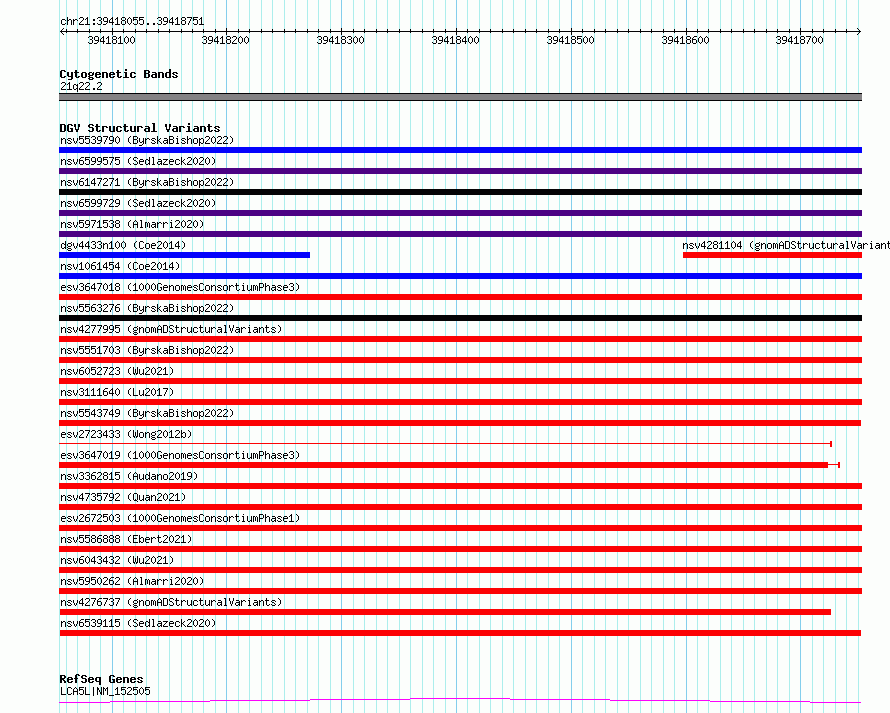Open the nsv3111640 (Lu2017) variant
Viewport: 890px width, 713px height.
click(117, 392)
